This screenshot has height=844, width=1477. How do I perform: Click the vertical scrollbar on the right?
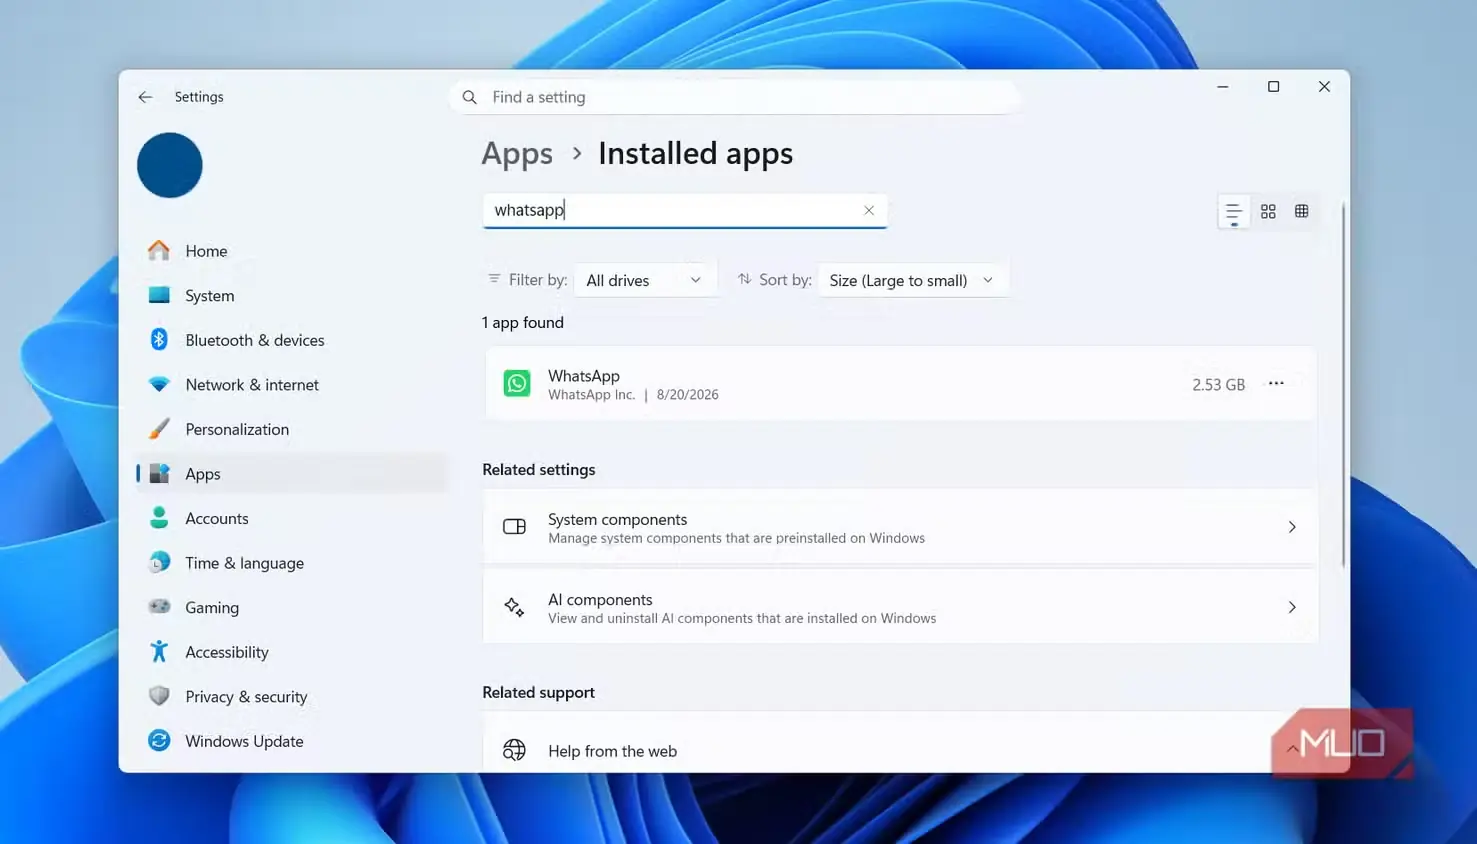click(1343, 385)
